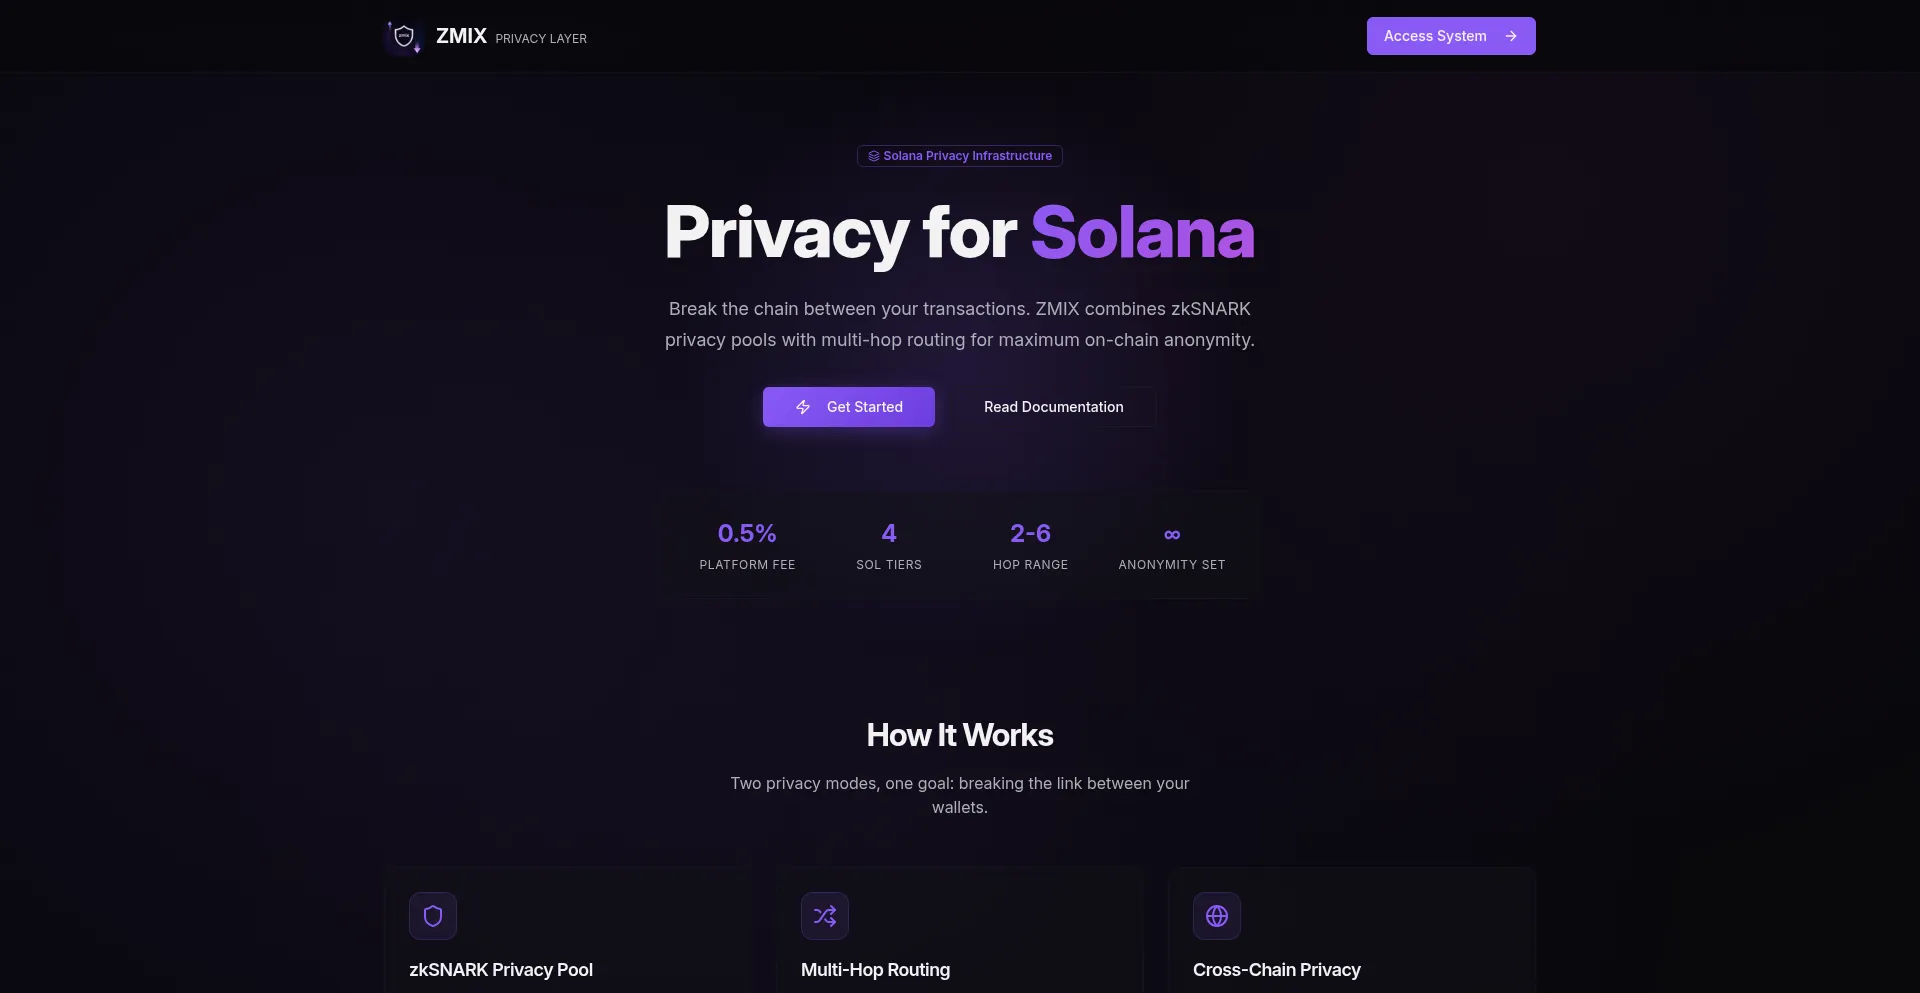Viewport: 1920px width, 993px height.
Task: Select the Cross-Chain Privacy card title
Action: pyautogui.click(x=1276, y=970)
